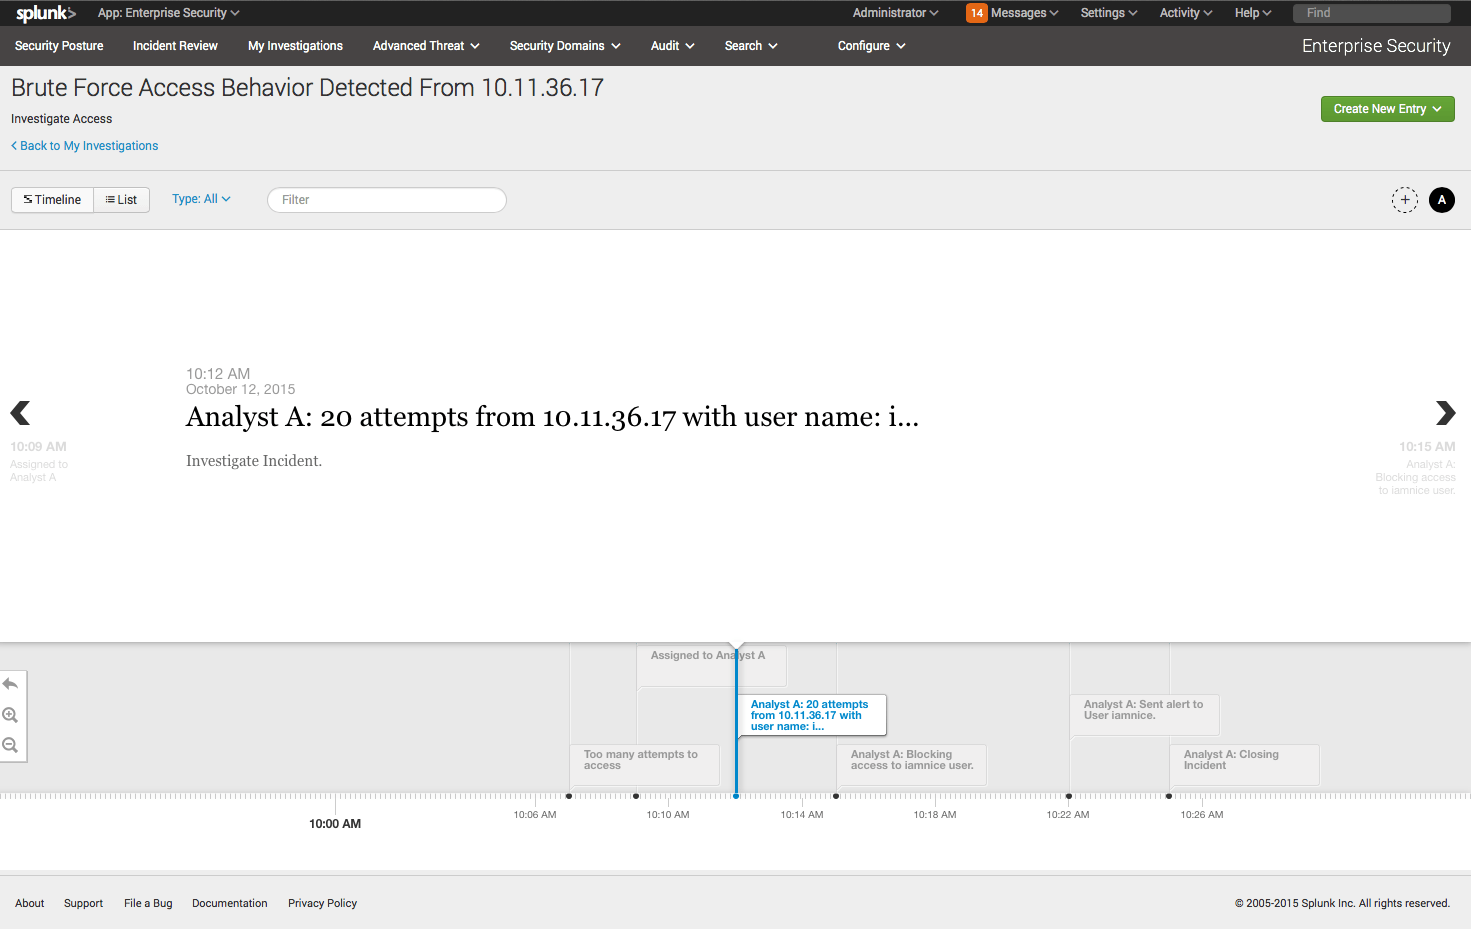Open the Documentation footer link
Screen dimensions: 1471x929
click(229, 903)
